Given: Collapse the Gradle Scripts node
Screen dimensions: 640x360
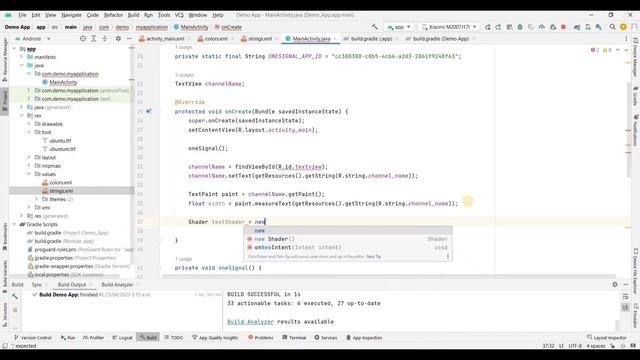Looking at the screenshot, I should [x=14, y=224].
